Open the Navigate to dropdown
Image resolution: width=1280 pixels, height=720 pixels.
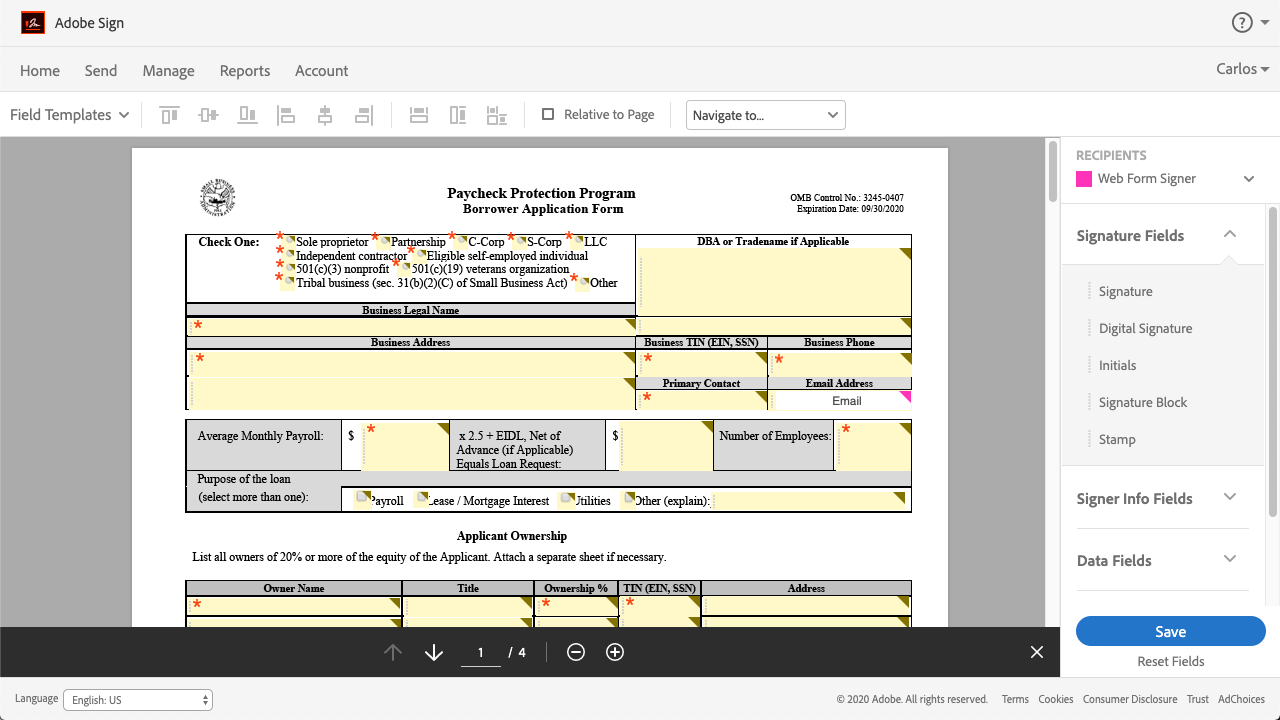(765, 115)
